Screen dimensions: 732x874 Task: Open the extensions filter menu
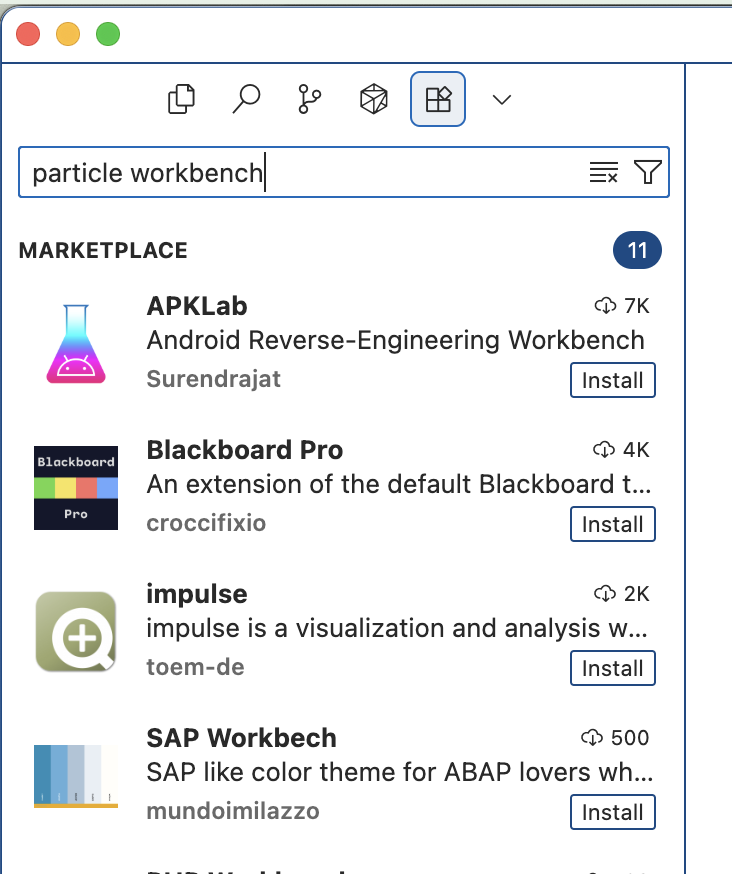[x=648, y=173]
